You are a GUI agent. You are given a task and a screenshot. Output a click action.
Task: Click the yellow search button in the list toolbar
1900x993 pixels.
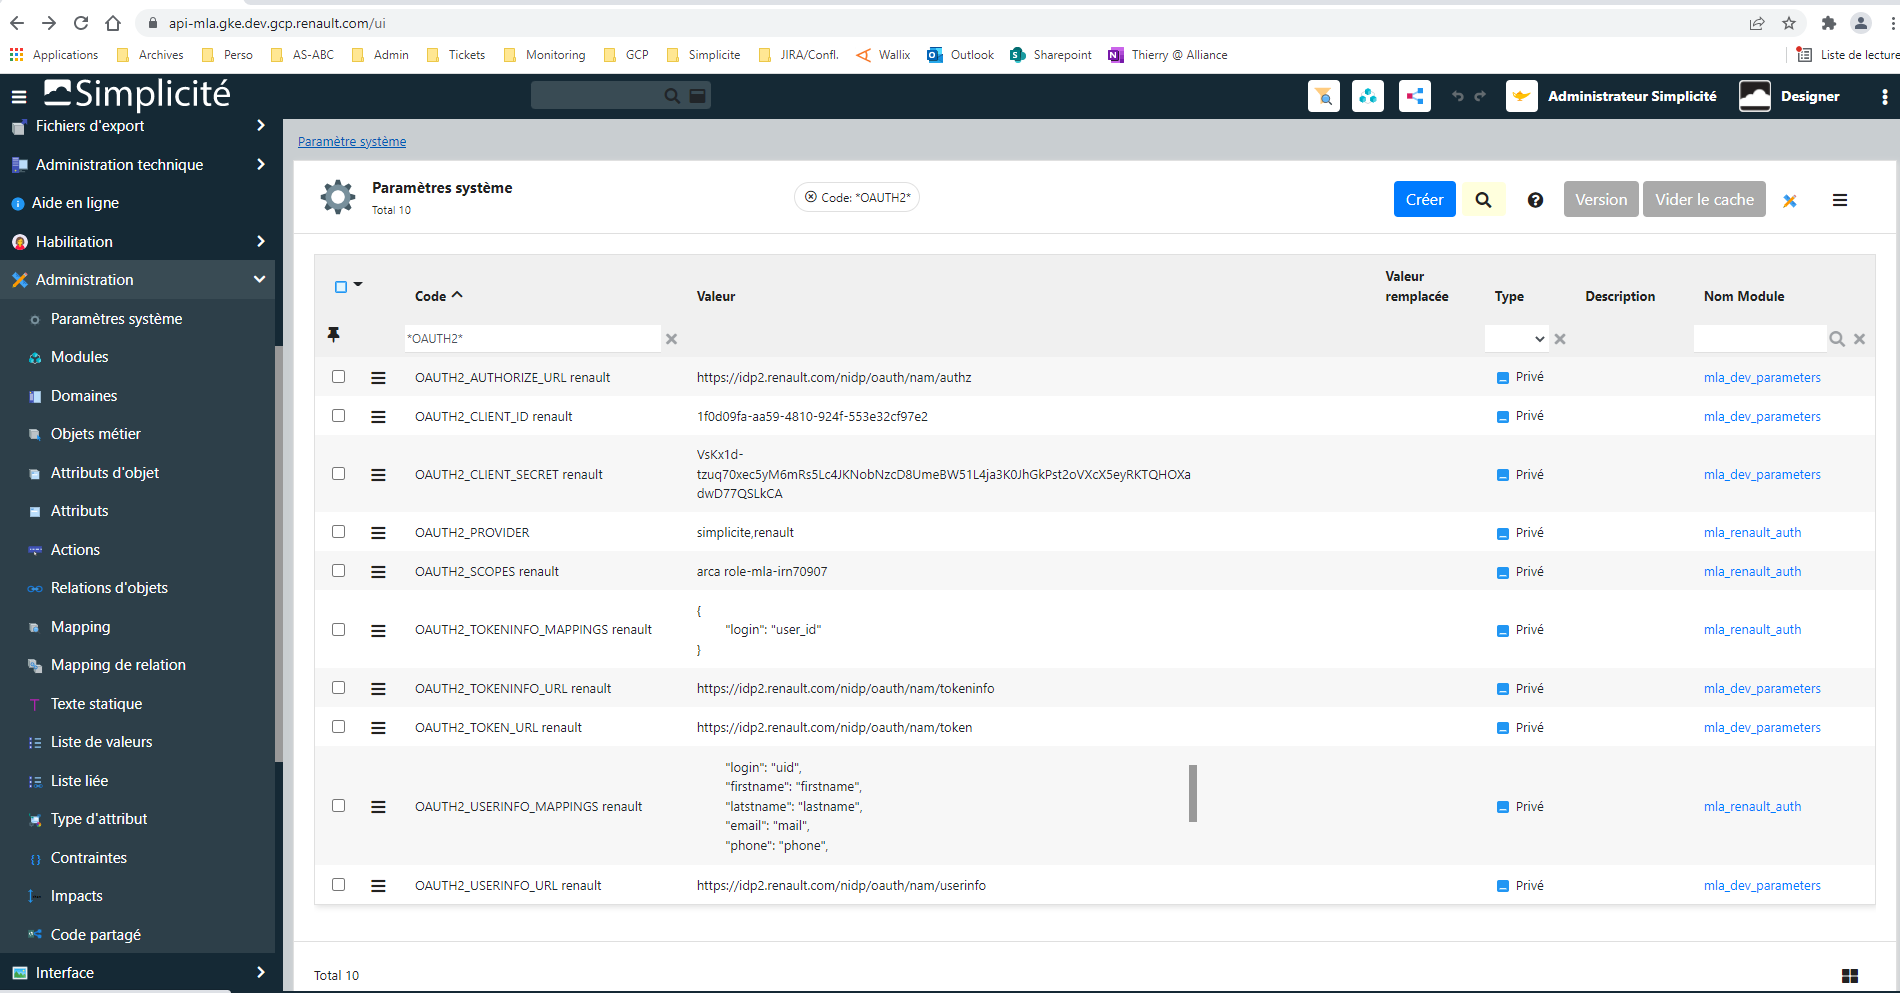coord(1483,200)
